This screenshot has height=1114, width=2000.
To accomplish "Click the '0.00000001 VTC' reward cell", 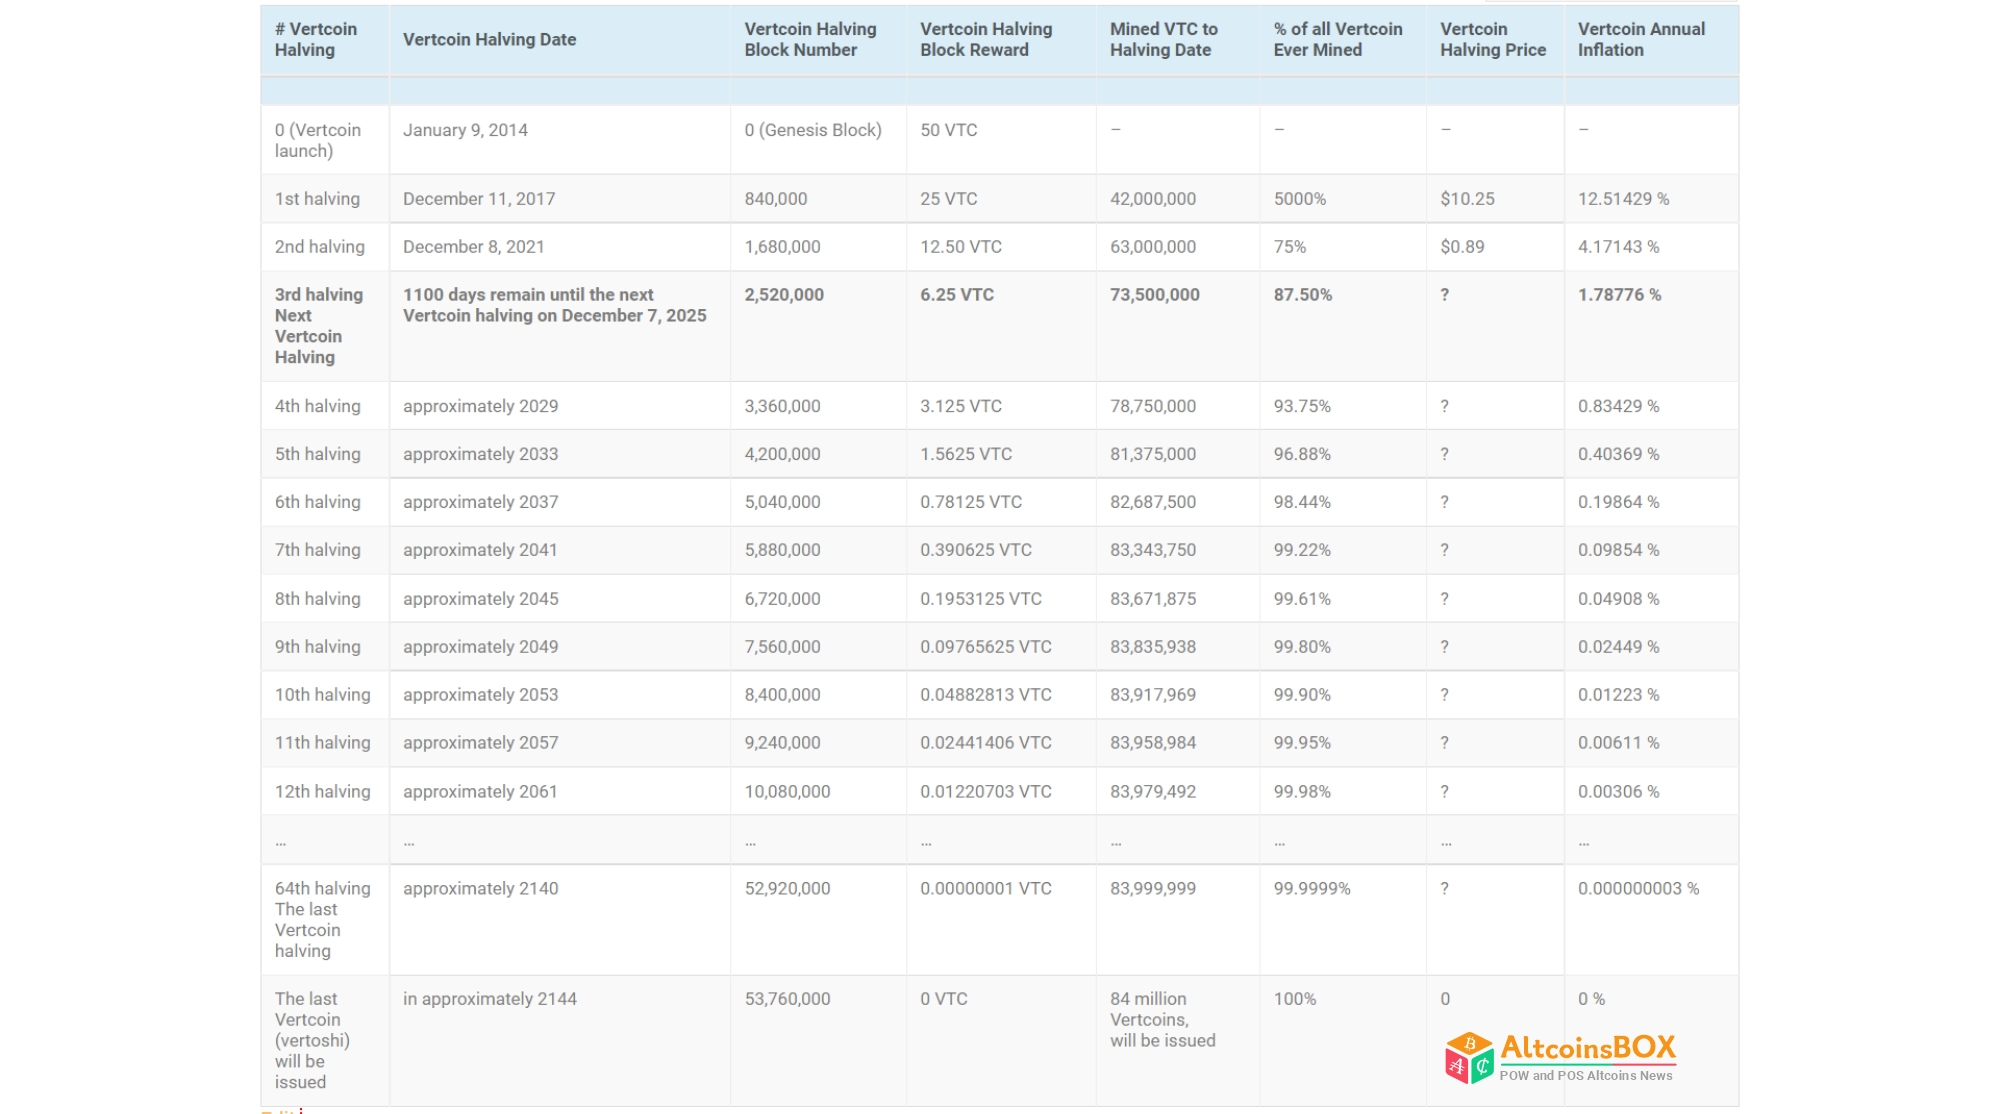I will coord(986,889).
